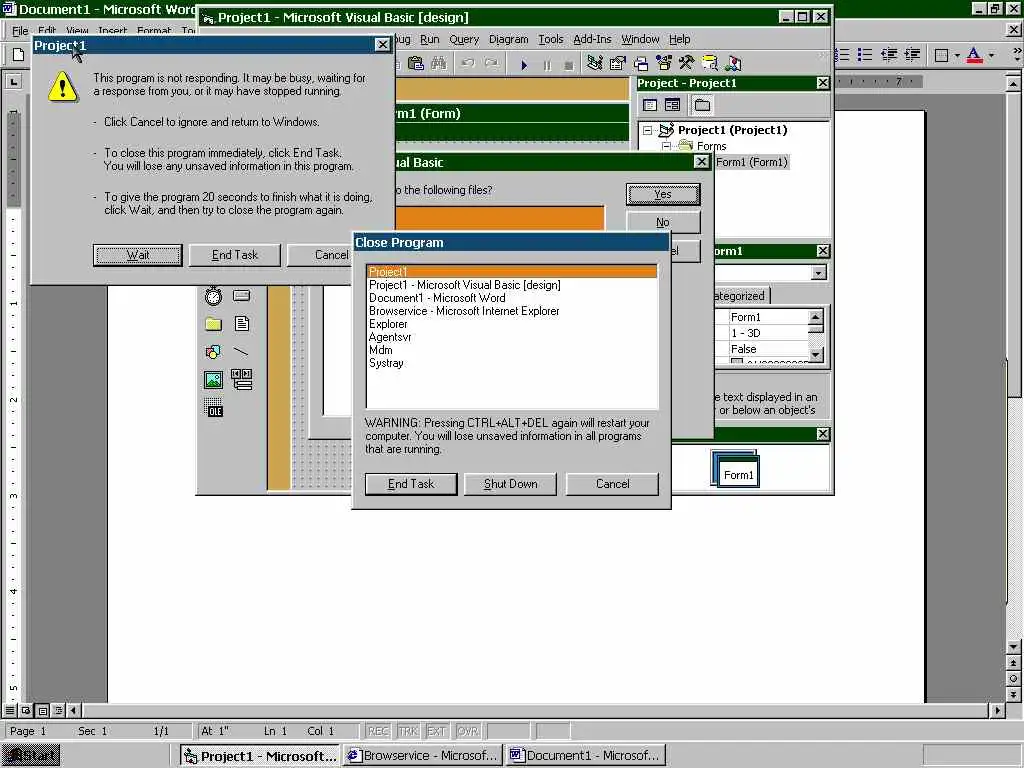Screen dimensions: 1024x768
Task: Select the Line control in the toolbox
Action: point(242,352)
